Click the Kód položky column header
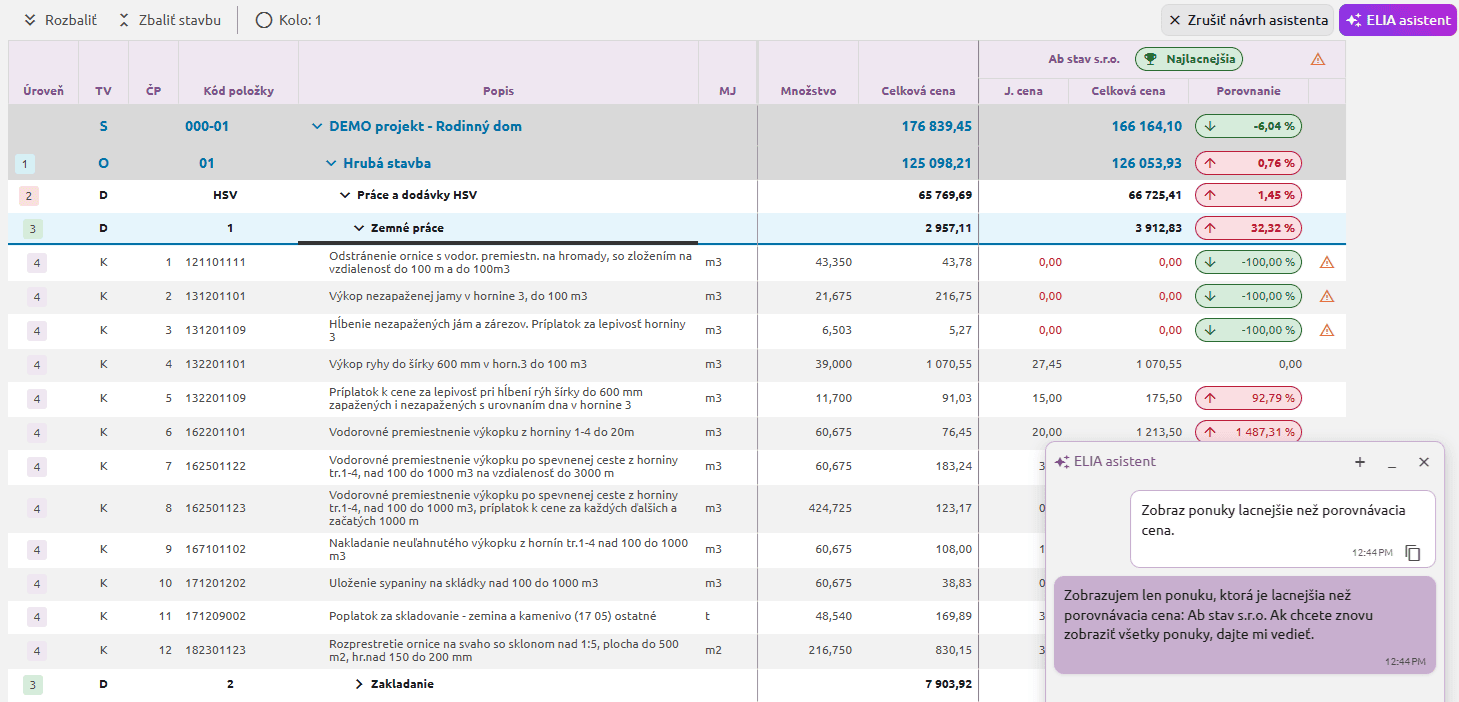The height and width of the screenshot is (702, 1459). click(238, 91)
